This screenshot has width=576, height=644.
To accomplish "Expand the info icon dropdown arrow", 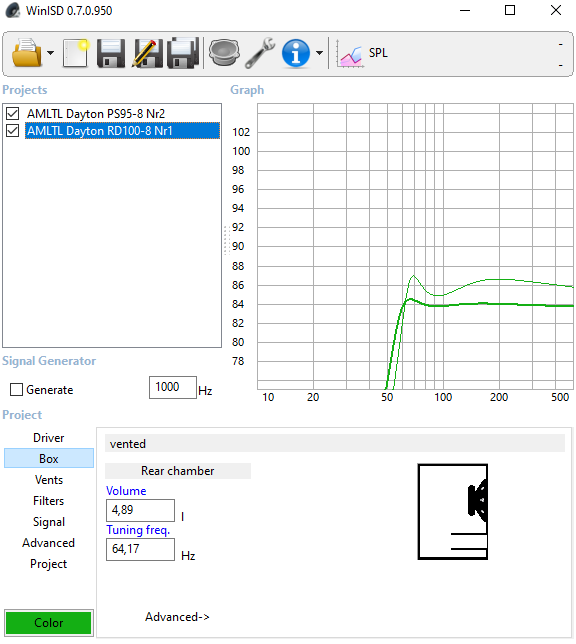I will click(319, 53).
